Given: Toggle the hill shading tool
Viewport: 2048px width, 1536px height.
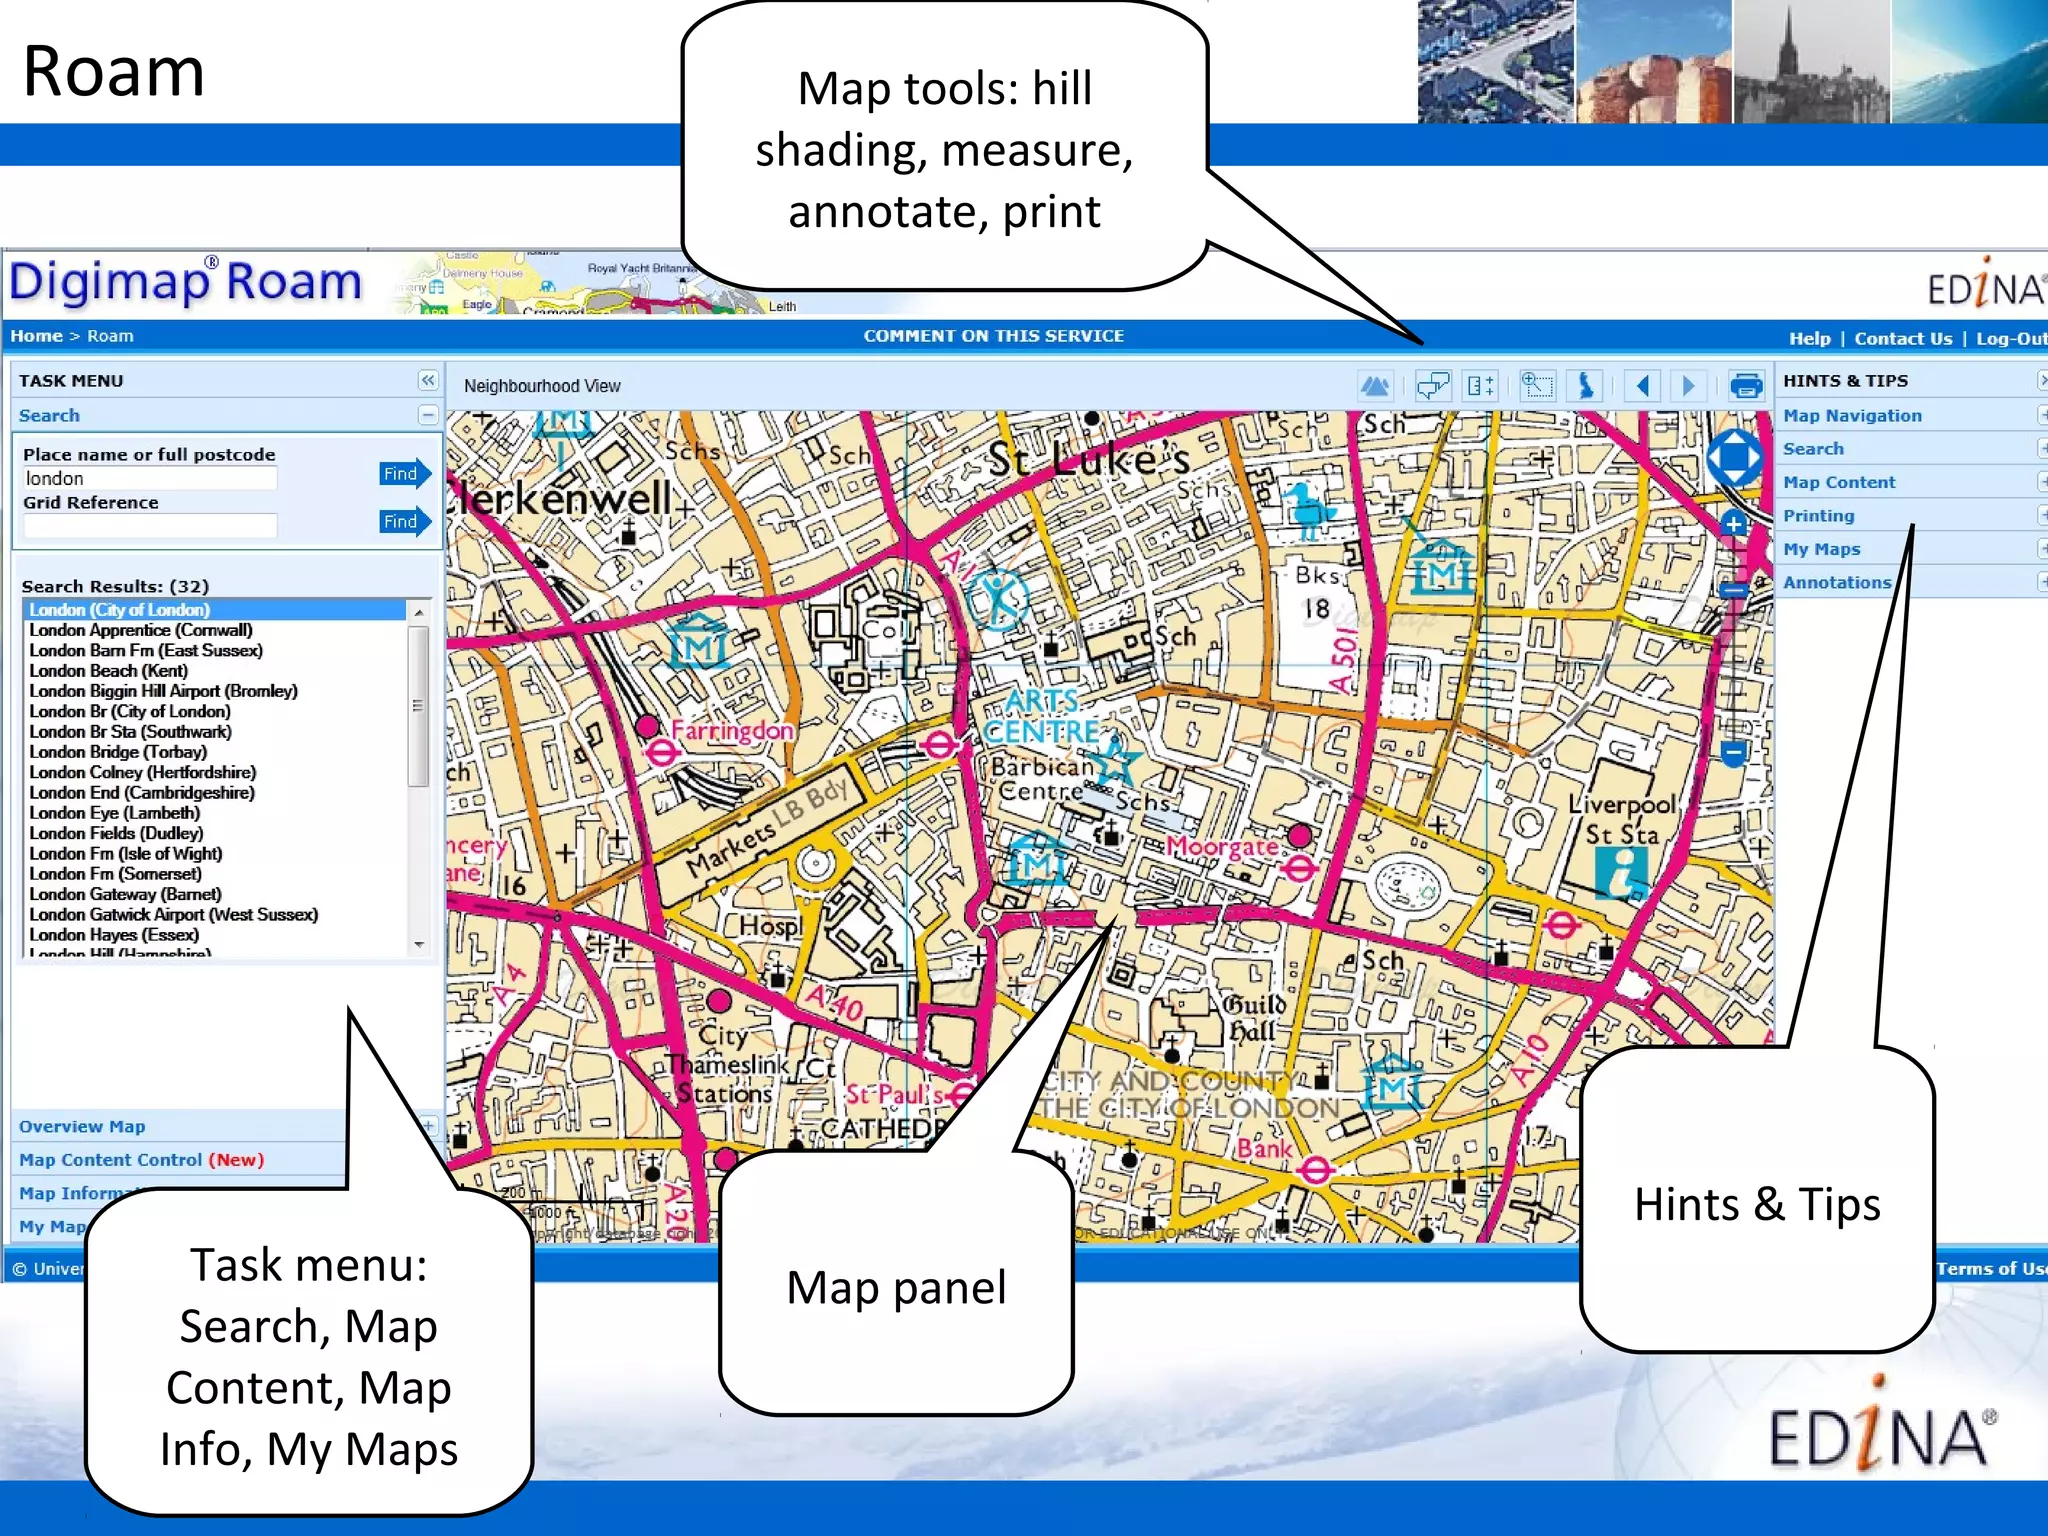Looking at the screenshot, I should (x=1375, y=385).
